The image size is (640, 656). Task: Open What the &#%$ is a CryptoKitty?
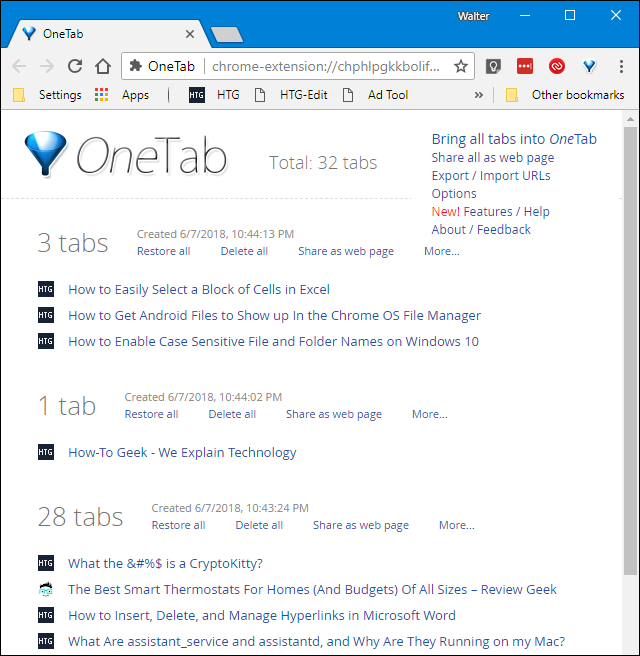(x=165, y=564)
